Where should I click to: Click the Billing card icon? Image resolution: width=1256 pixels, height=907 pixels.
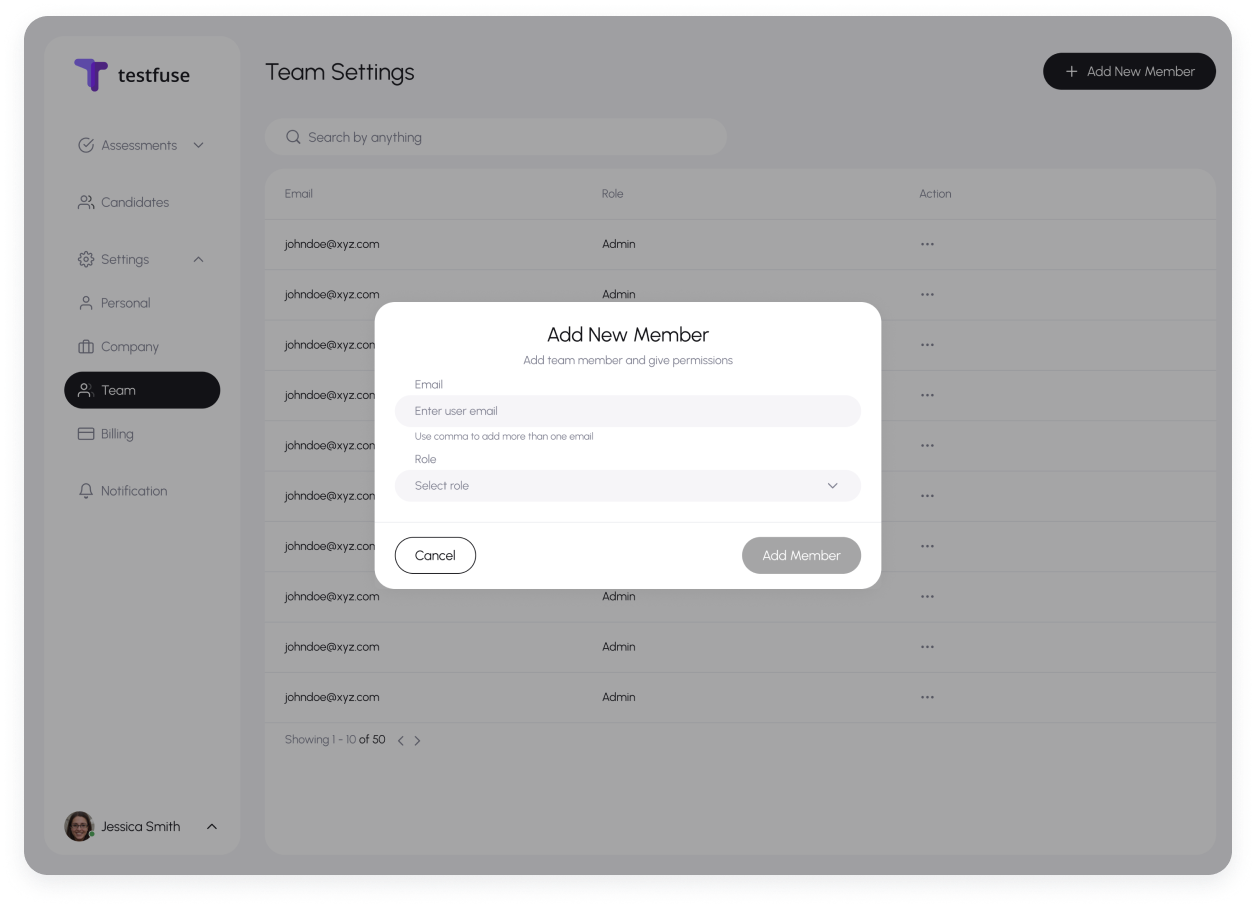click(x=86, y=434)
